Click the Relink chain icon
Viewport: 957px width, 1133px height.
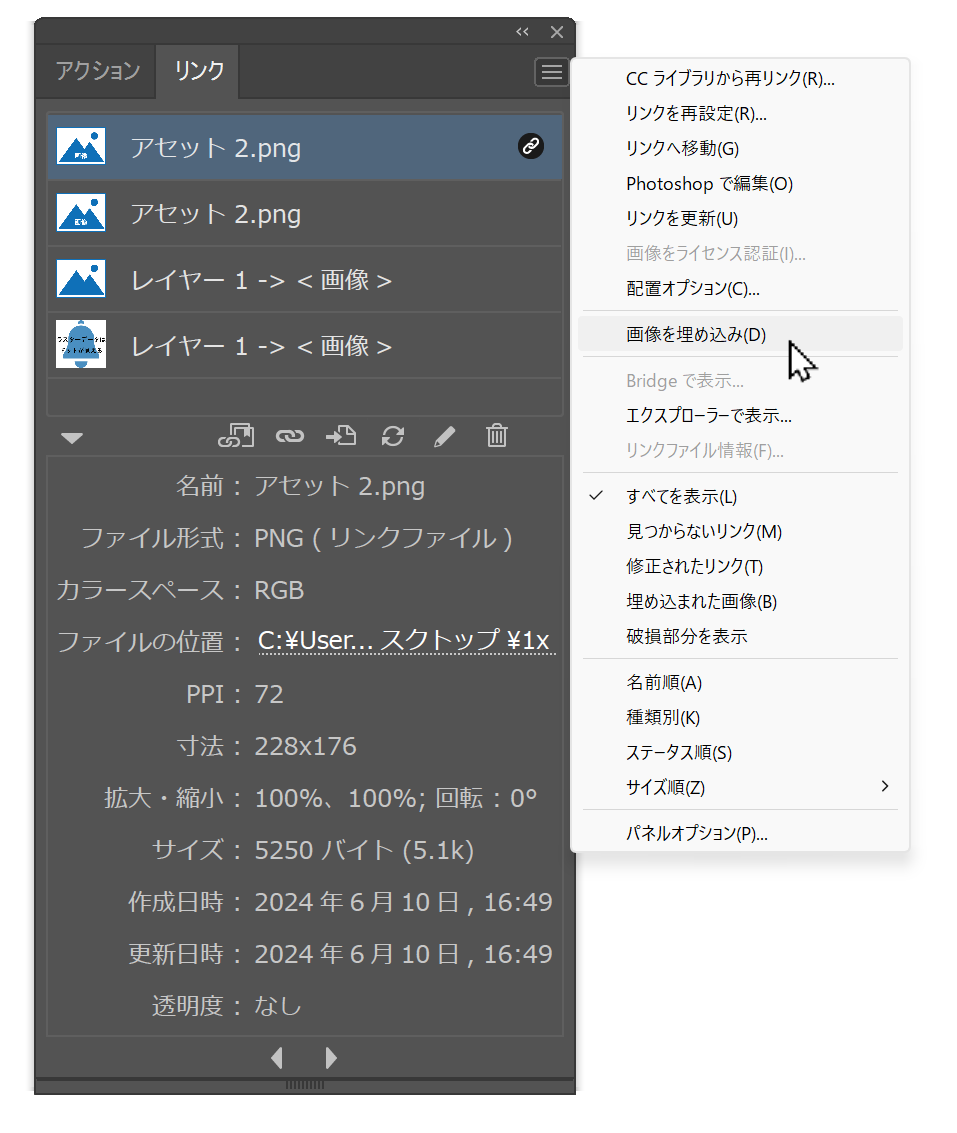pyautogui.click(x=289, y=437)
